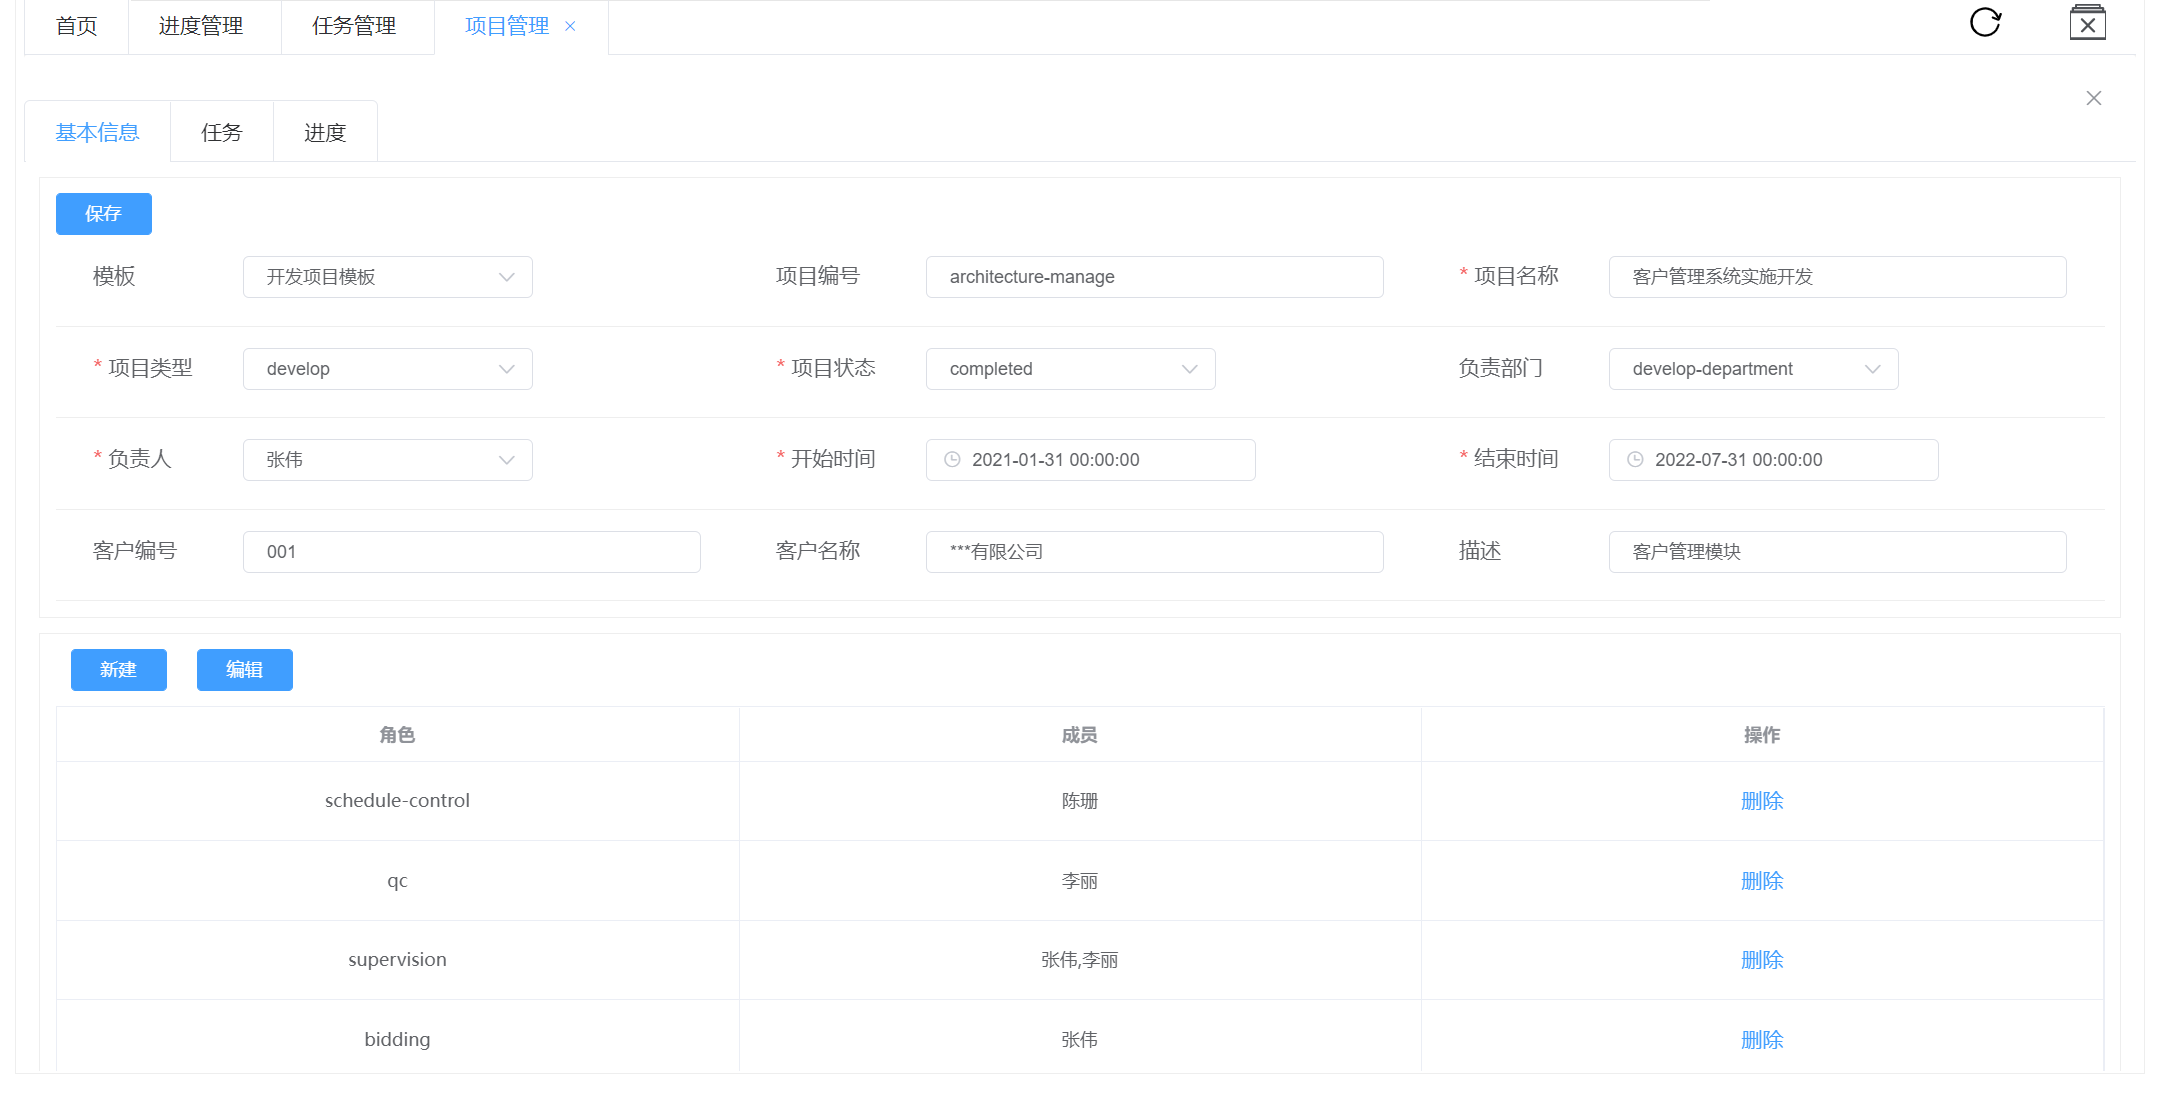Switch to the 进度 sub-tab
This screenshot has width=2160, height=1118.
pos(324,132)
